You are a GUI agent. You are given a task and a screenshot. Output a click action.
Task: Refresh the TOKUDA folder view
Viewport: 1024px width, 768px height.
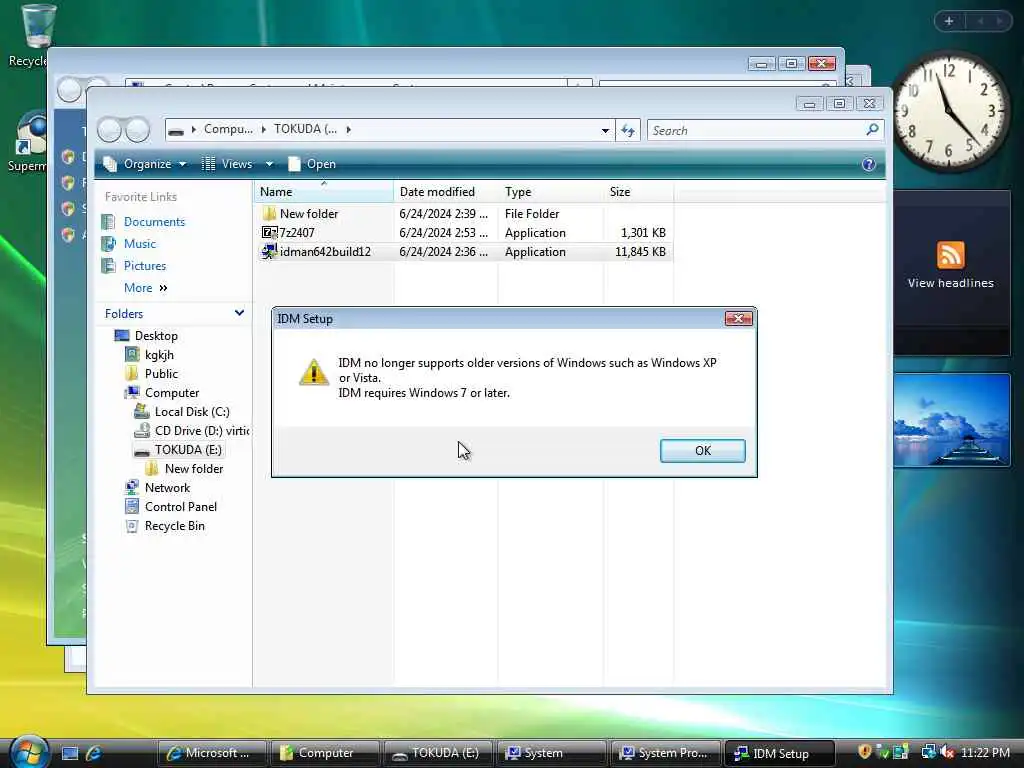click(x=628, y=131)
